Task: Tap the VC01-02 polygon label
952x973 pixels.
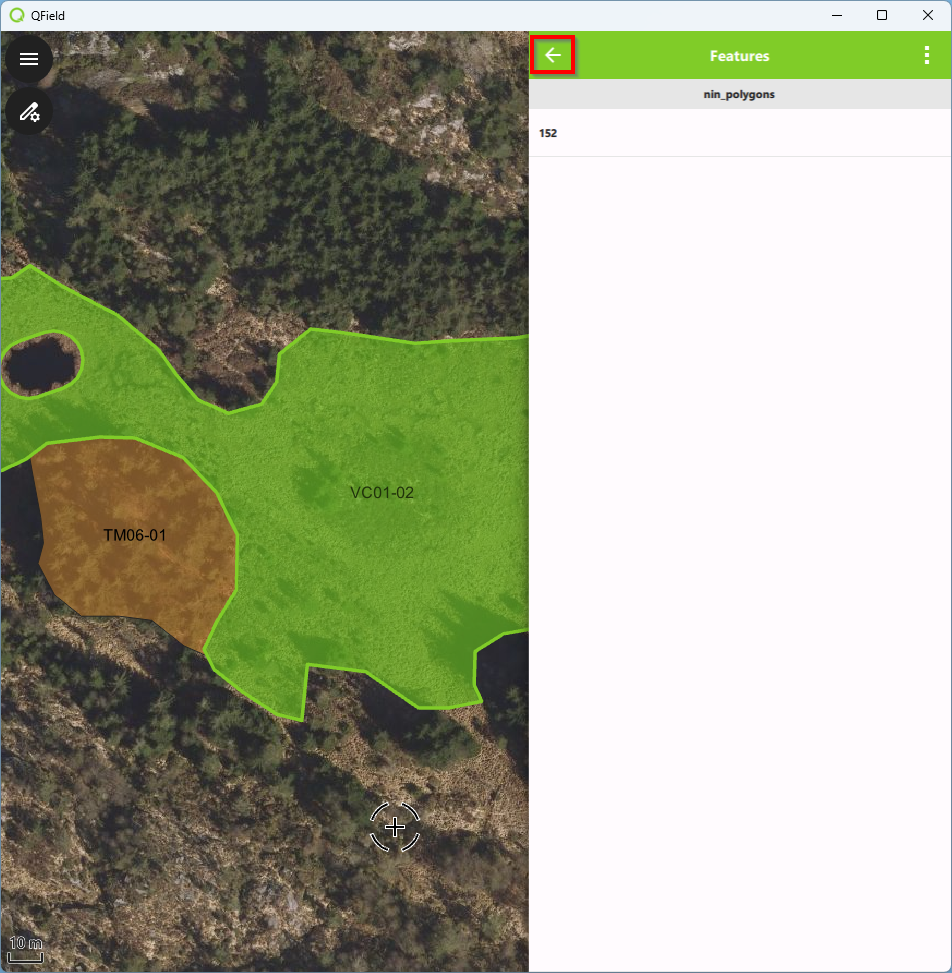Action: pyautogui.click(x=381, y=493)
